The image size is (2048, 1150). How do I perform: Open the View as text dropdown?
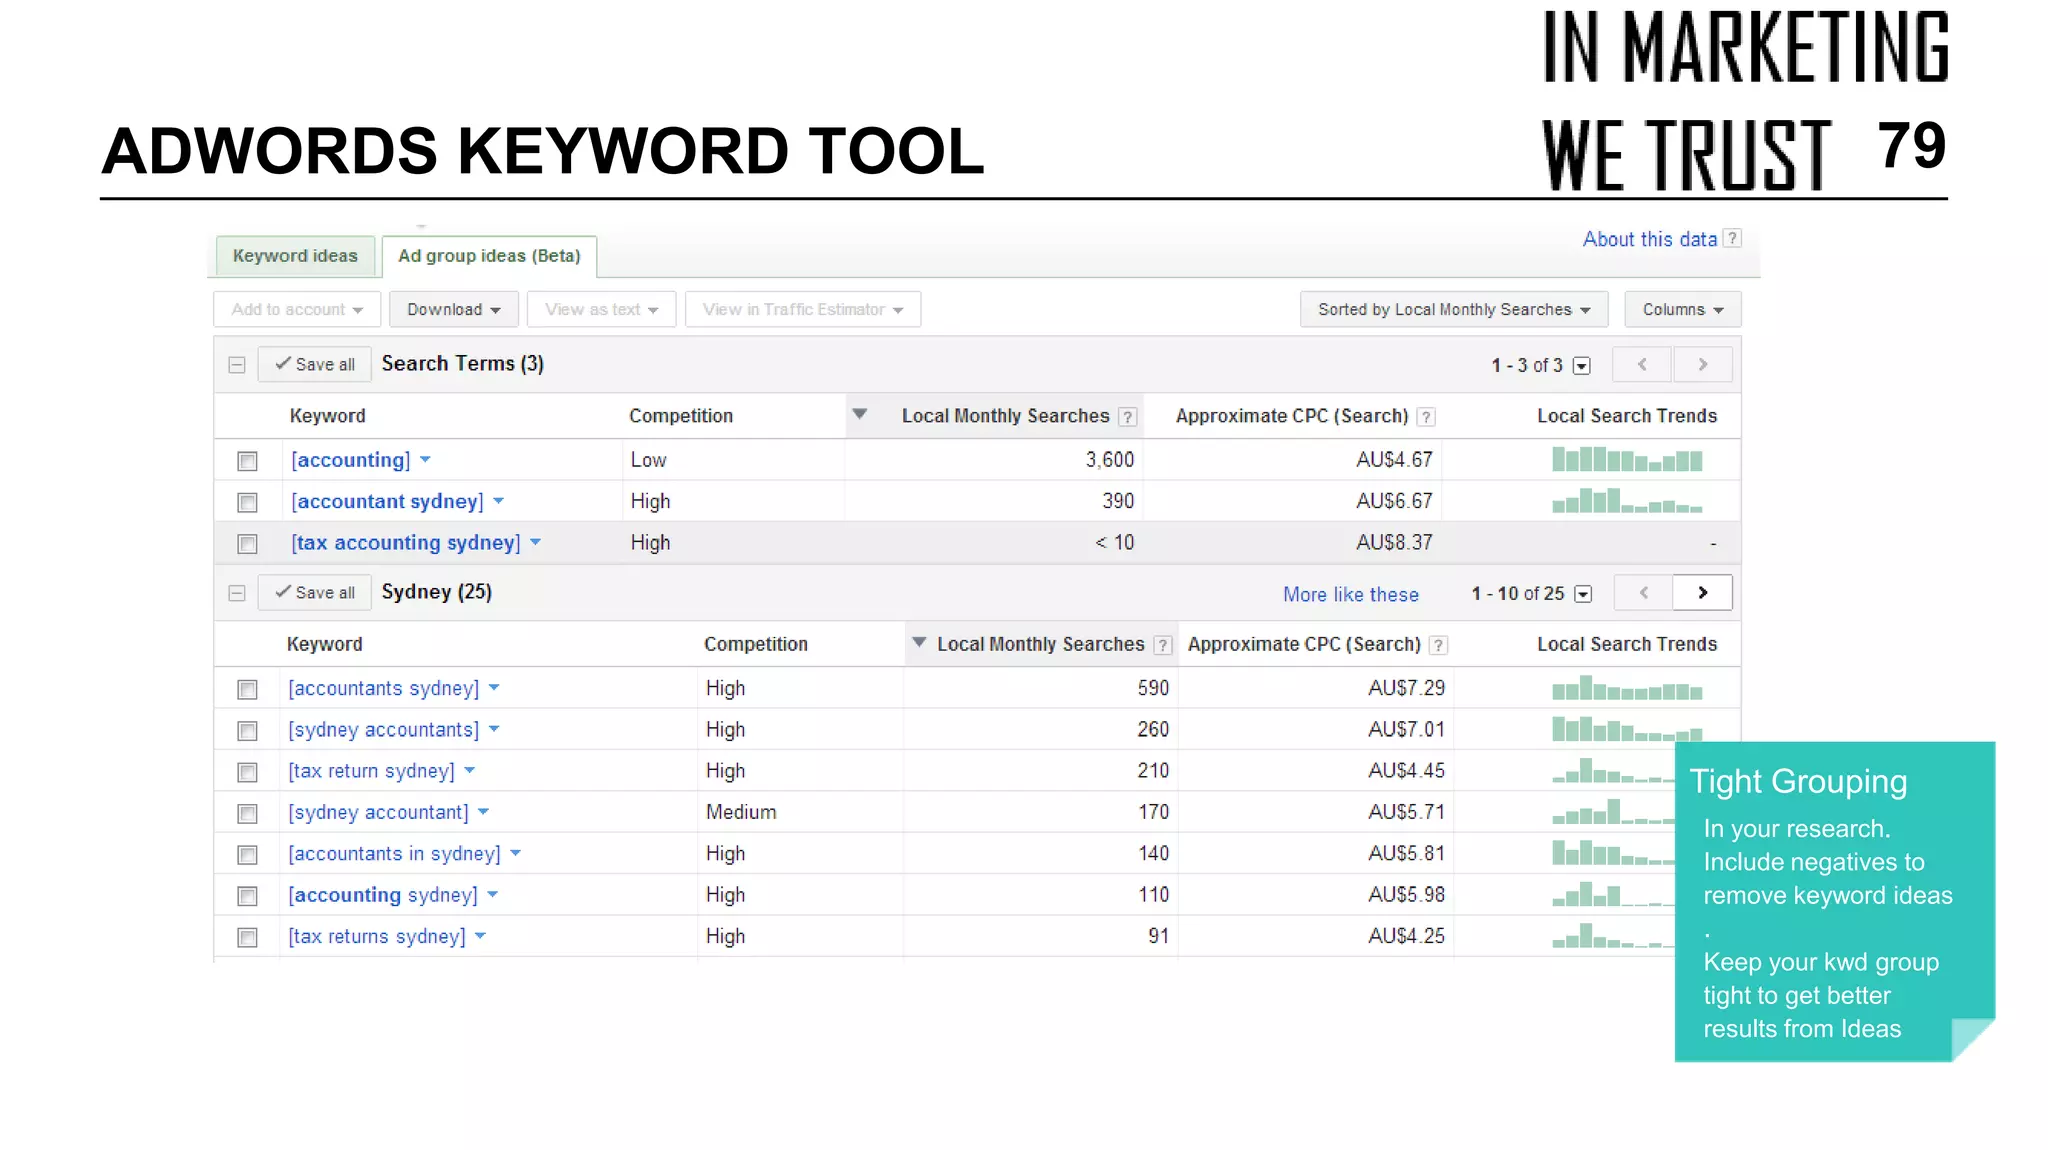(601, 309)
